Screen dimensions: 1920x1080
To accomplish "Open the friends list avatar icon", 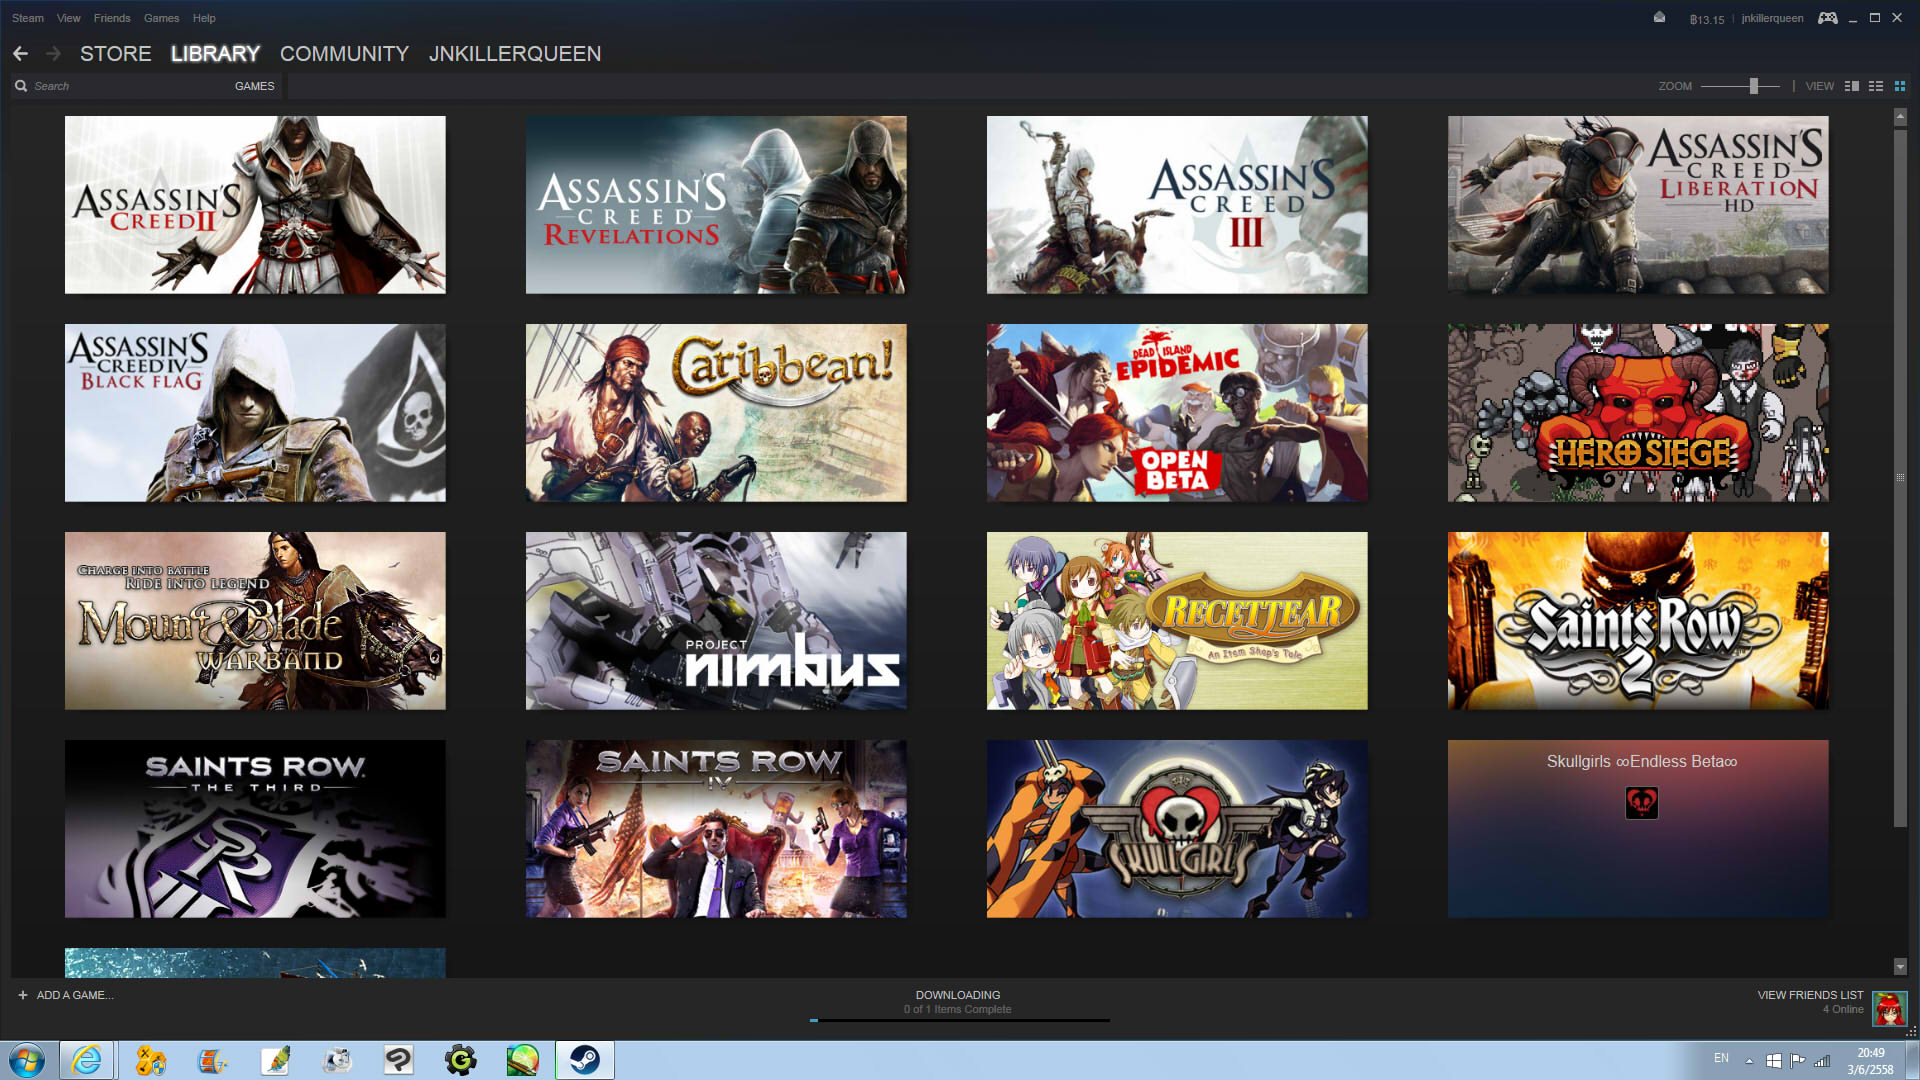I will [1889, 1008].
